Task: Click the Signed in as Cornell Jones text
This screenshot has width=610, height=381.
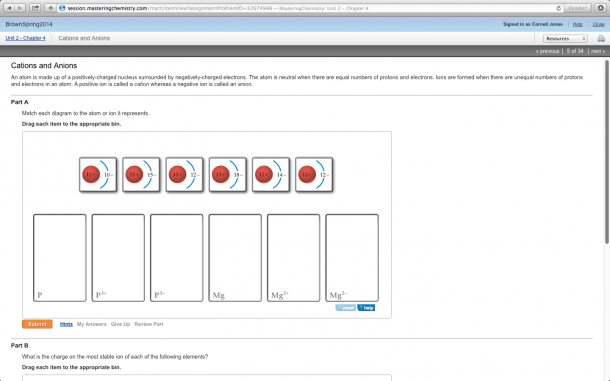Action: [533, 24]
